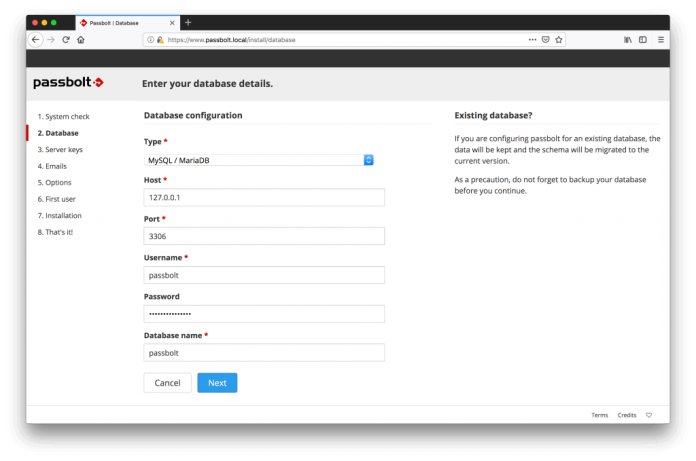696x461 pixels.
Task: Open the Firefox library icon
Action: 628,39
